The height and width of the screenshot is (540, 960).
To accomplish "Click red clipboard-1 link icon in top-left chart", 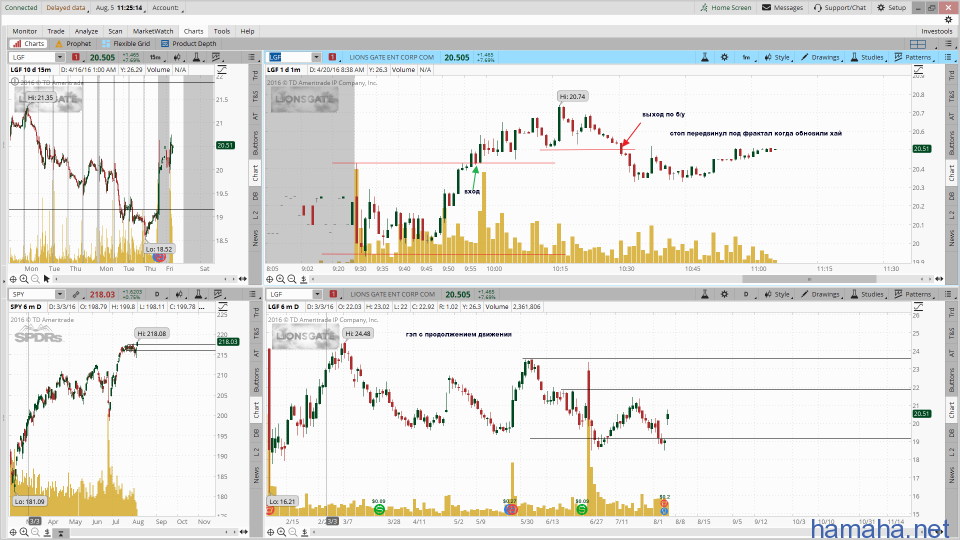I will pos(76,57).
